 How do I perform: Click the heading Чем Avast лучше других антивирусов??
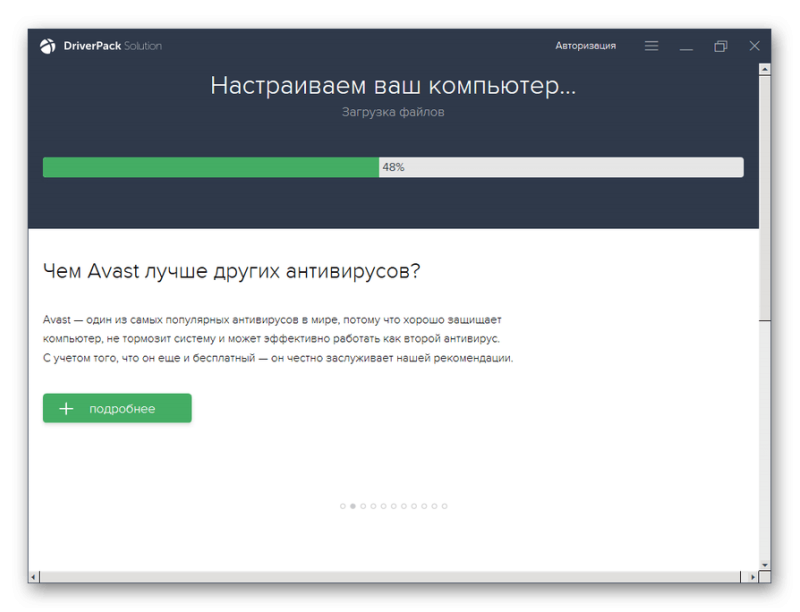(232, 271)
